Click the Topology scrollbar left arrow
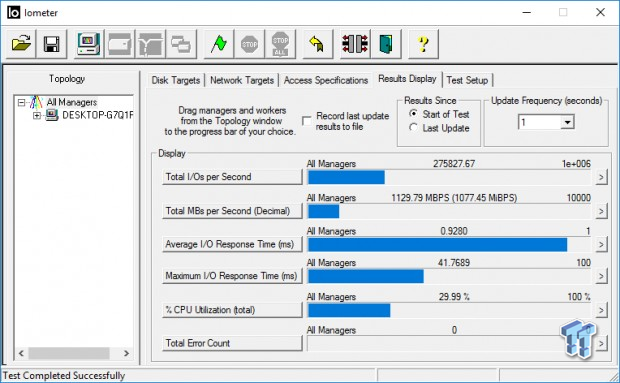620x383 pixels. click(21, 353)
